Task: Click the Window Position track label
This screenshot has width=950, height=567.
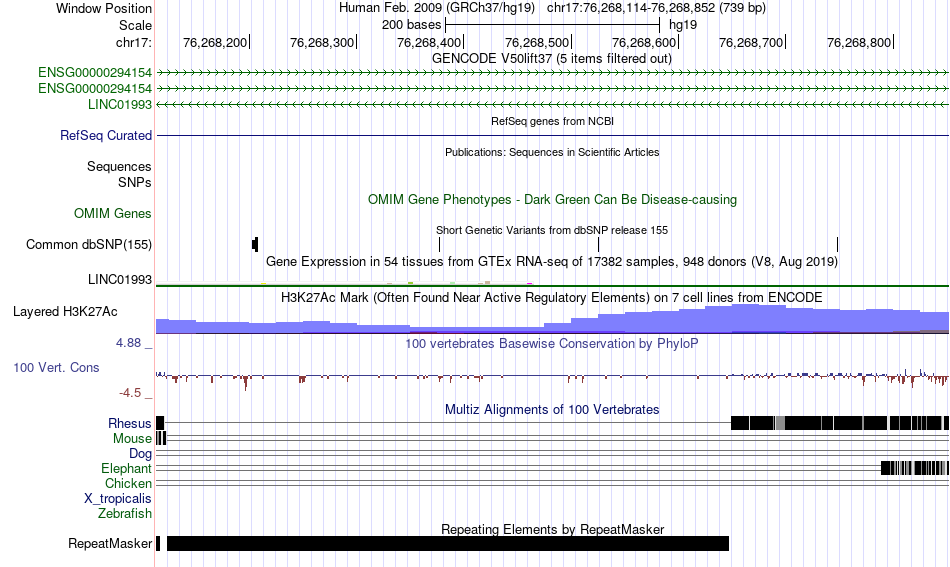Action: [x=104, y=8]
